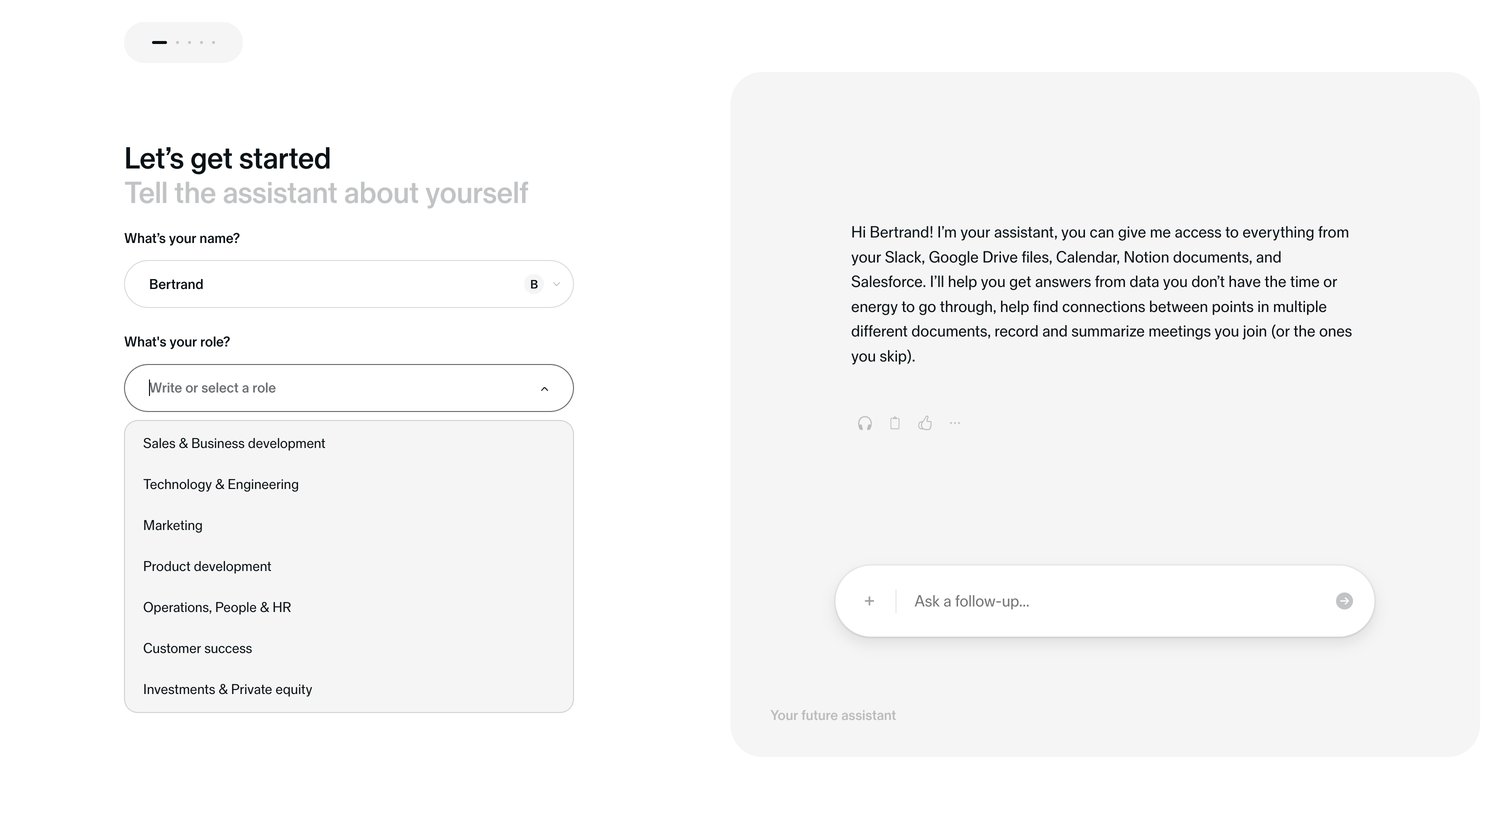Select Operations, People & HR option
The height and width of the screenshot is (814, 1512).
click(349, 607)
